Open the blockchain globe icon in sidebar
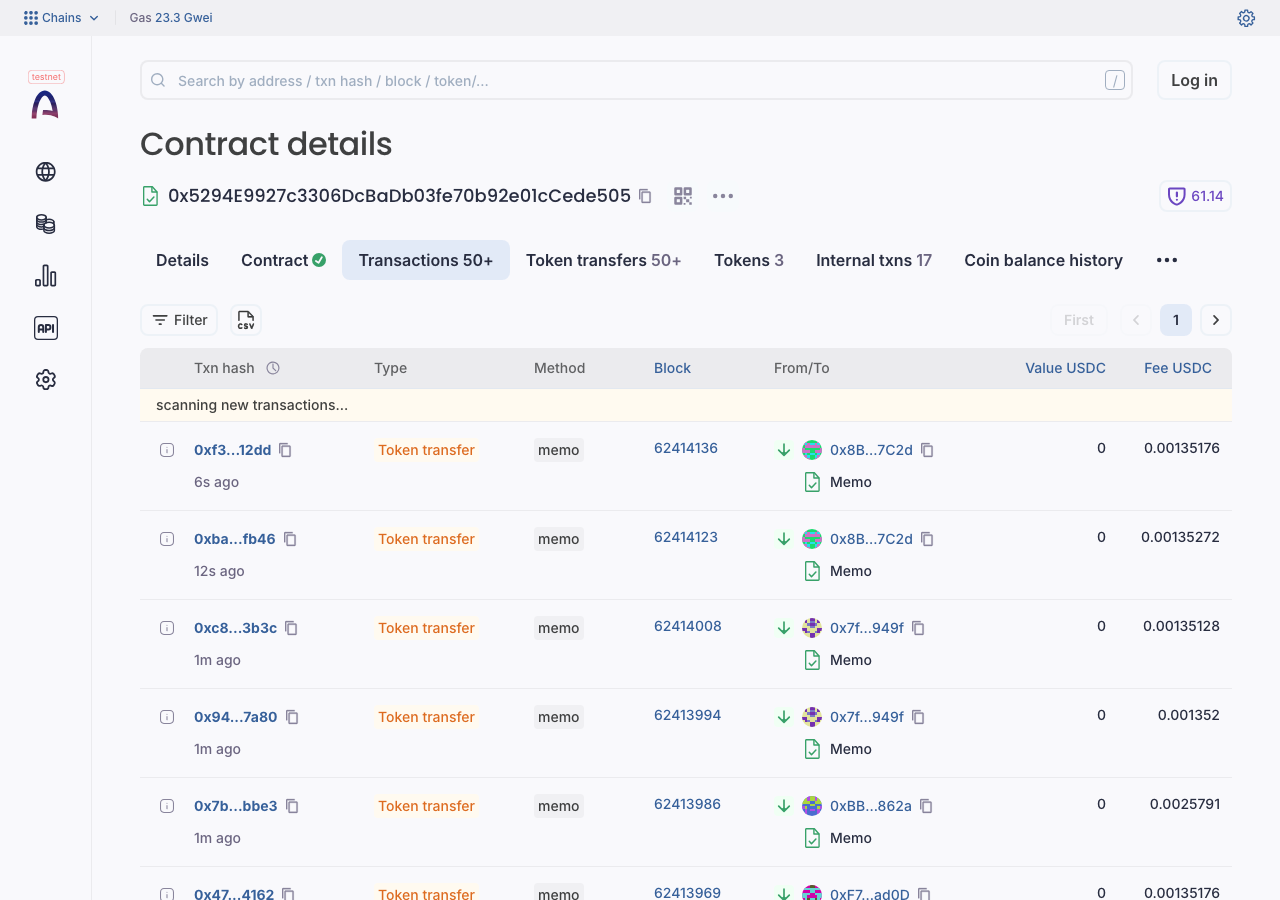 click(x=45, y=172)
